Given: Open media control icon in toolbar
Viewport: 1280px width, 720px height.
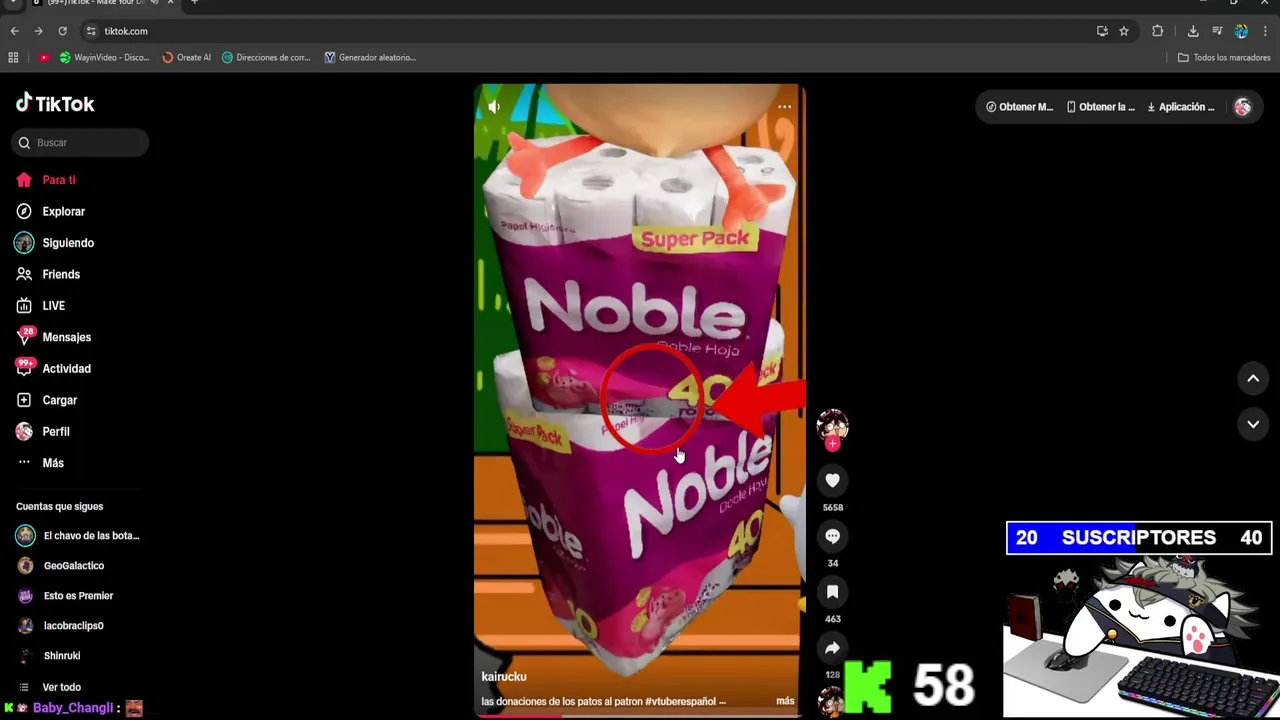Looking at the screenshot, I should pyautogui.click(x=1217, y=31).
